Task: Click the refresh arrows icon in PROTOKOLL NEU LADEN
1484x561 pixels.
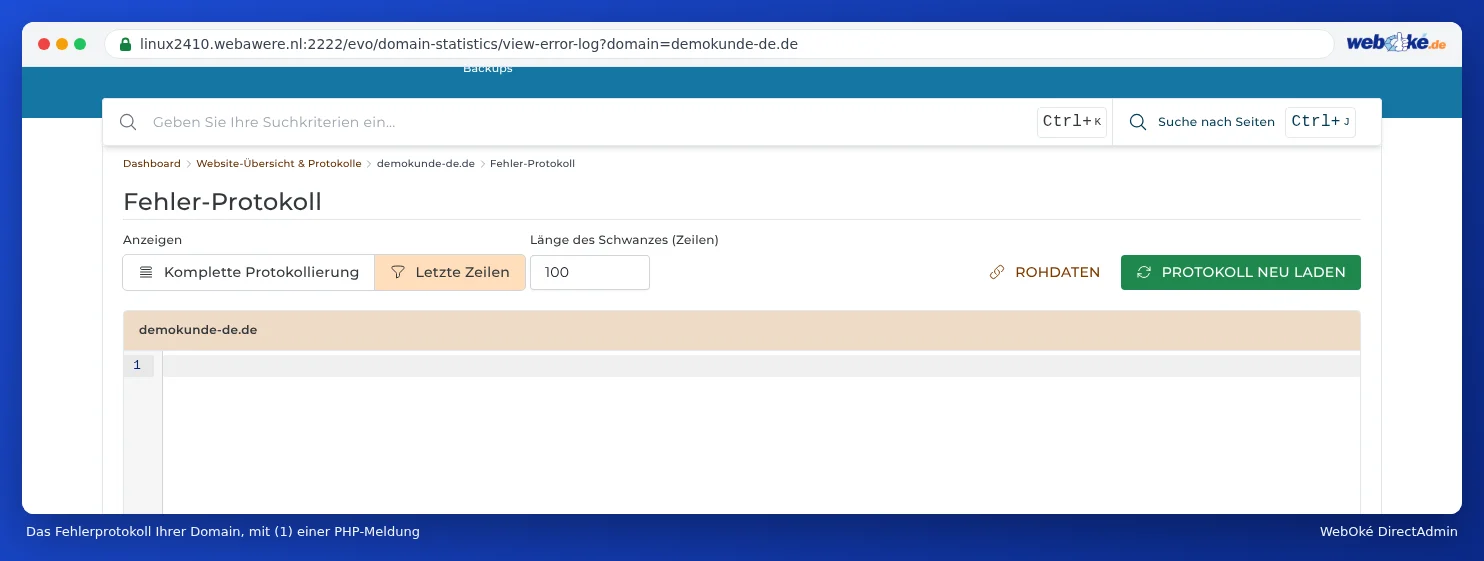Action: coord(1145,272)
